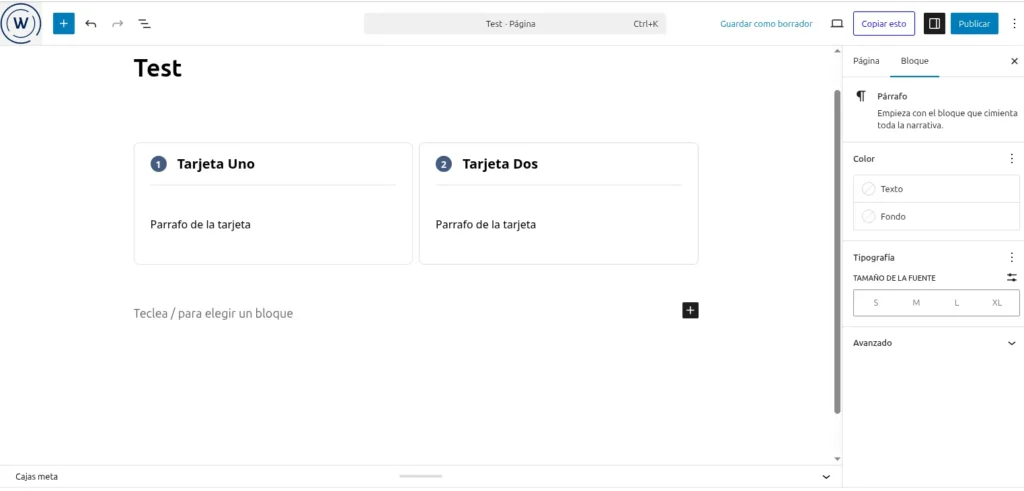Click the WordPress site logo icon

[x=21, y=23]
